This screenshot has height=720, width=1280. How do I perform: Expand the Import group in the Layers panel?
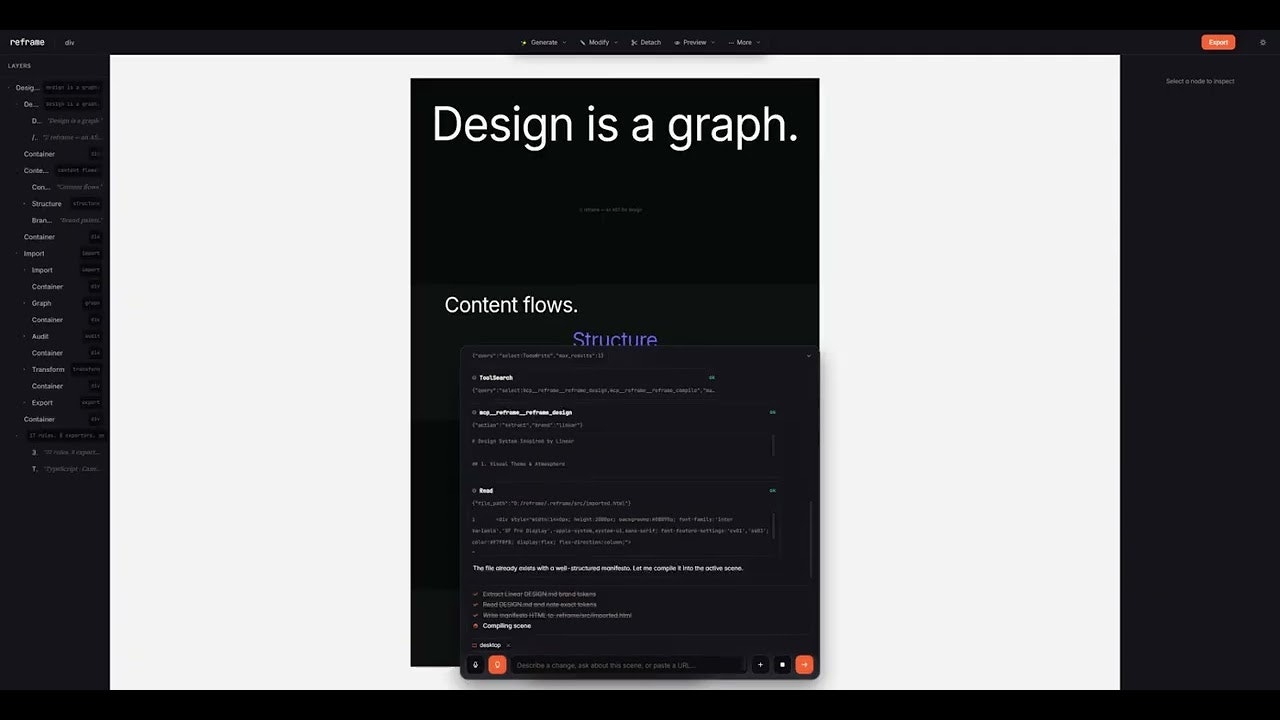click(x=17, y=253)
